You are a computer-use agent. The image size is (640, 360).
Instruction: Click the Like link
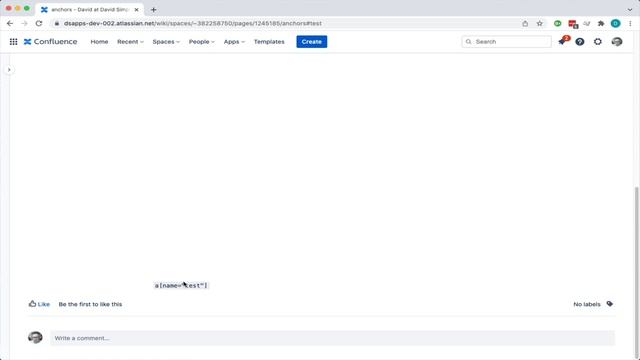click(x=44, y=304)
